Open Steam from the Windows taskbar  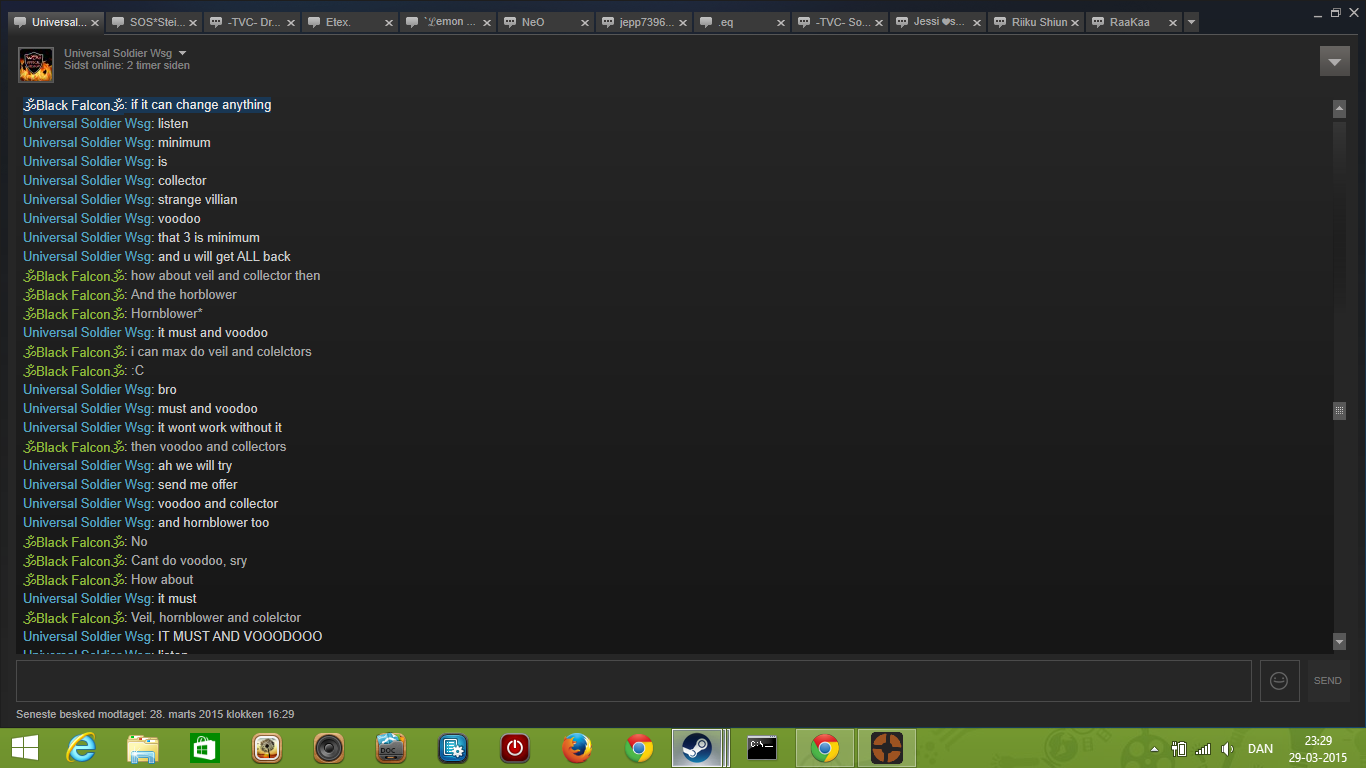pos(697,748)
